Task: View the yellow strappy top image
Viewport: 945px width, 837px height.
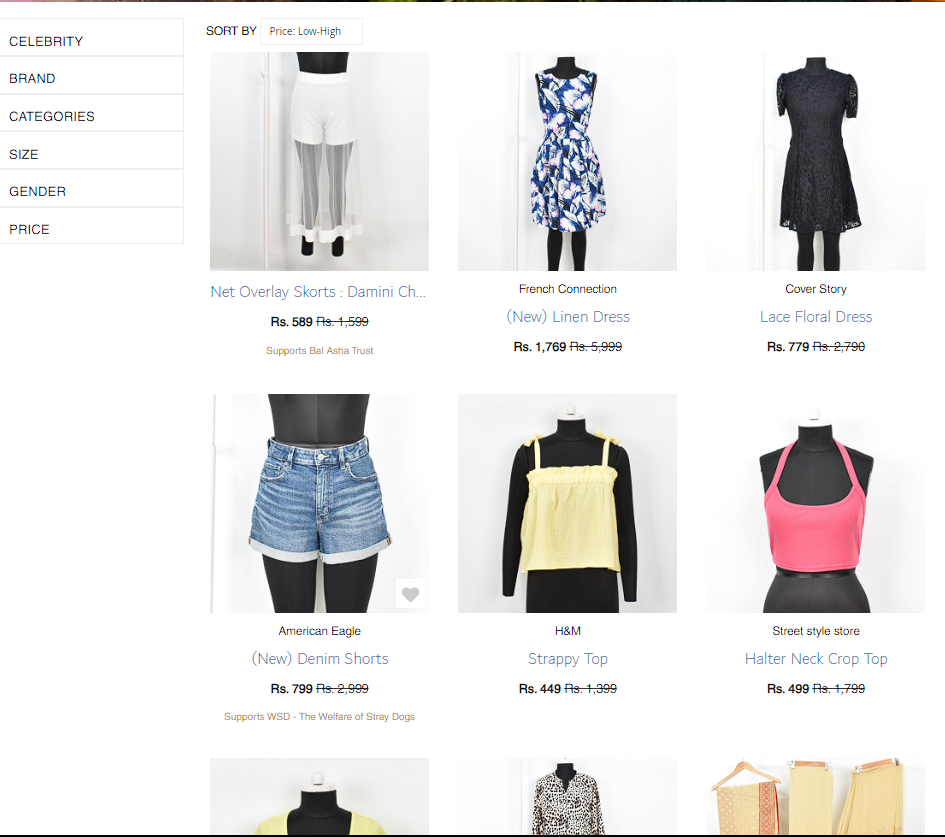Action: tap(567, 503)
